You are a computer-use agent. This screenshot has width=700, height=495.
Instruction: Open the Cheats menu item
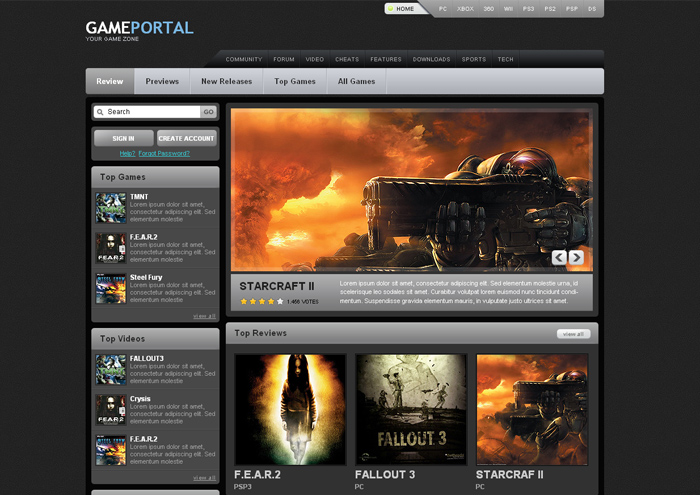click(347, 59)
